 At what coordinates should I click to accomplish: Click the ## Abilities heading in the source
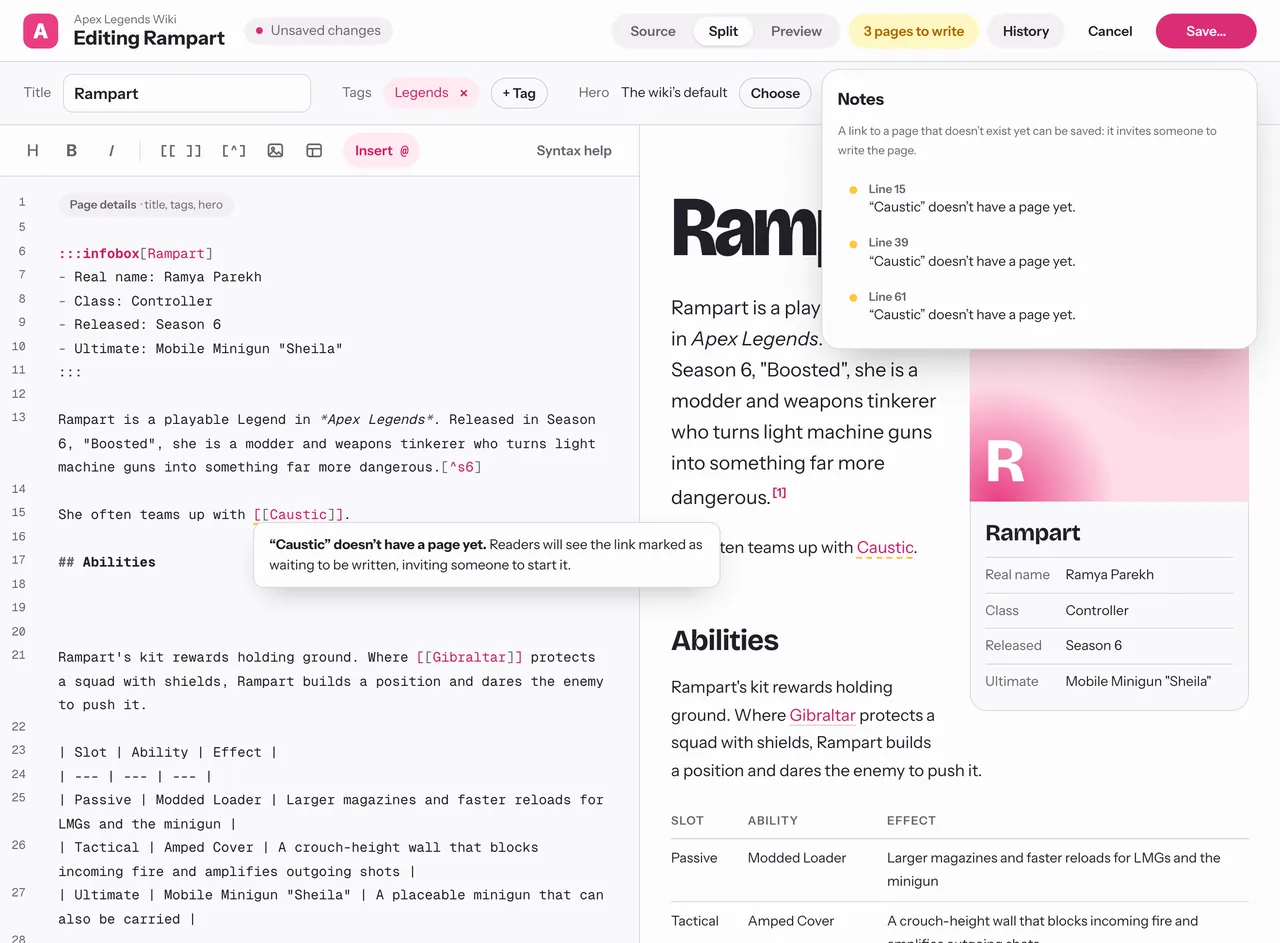107,562
